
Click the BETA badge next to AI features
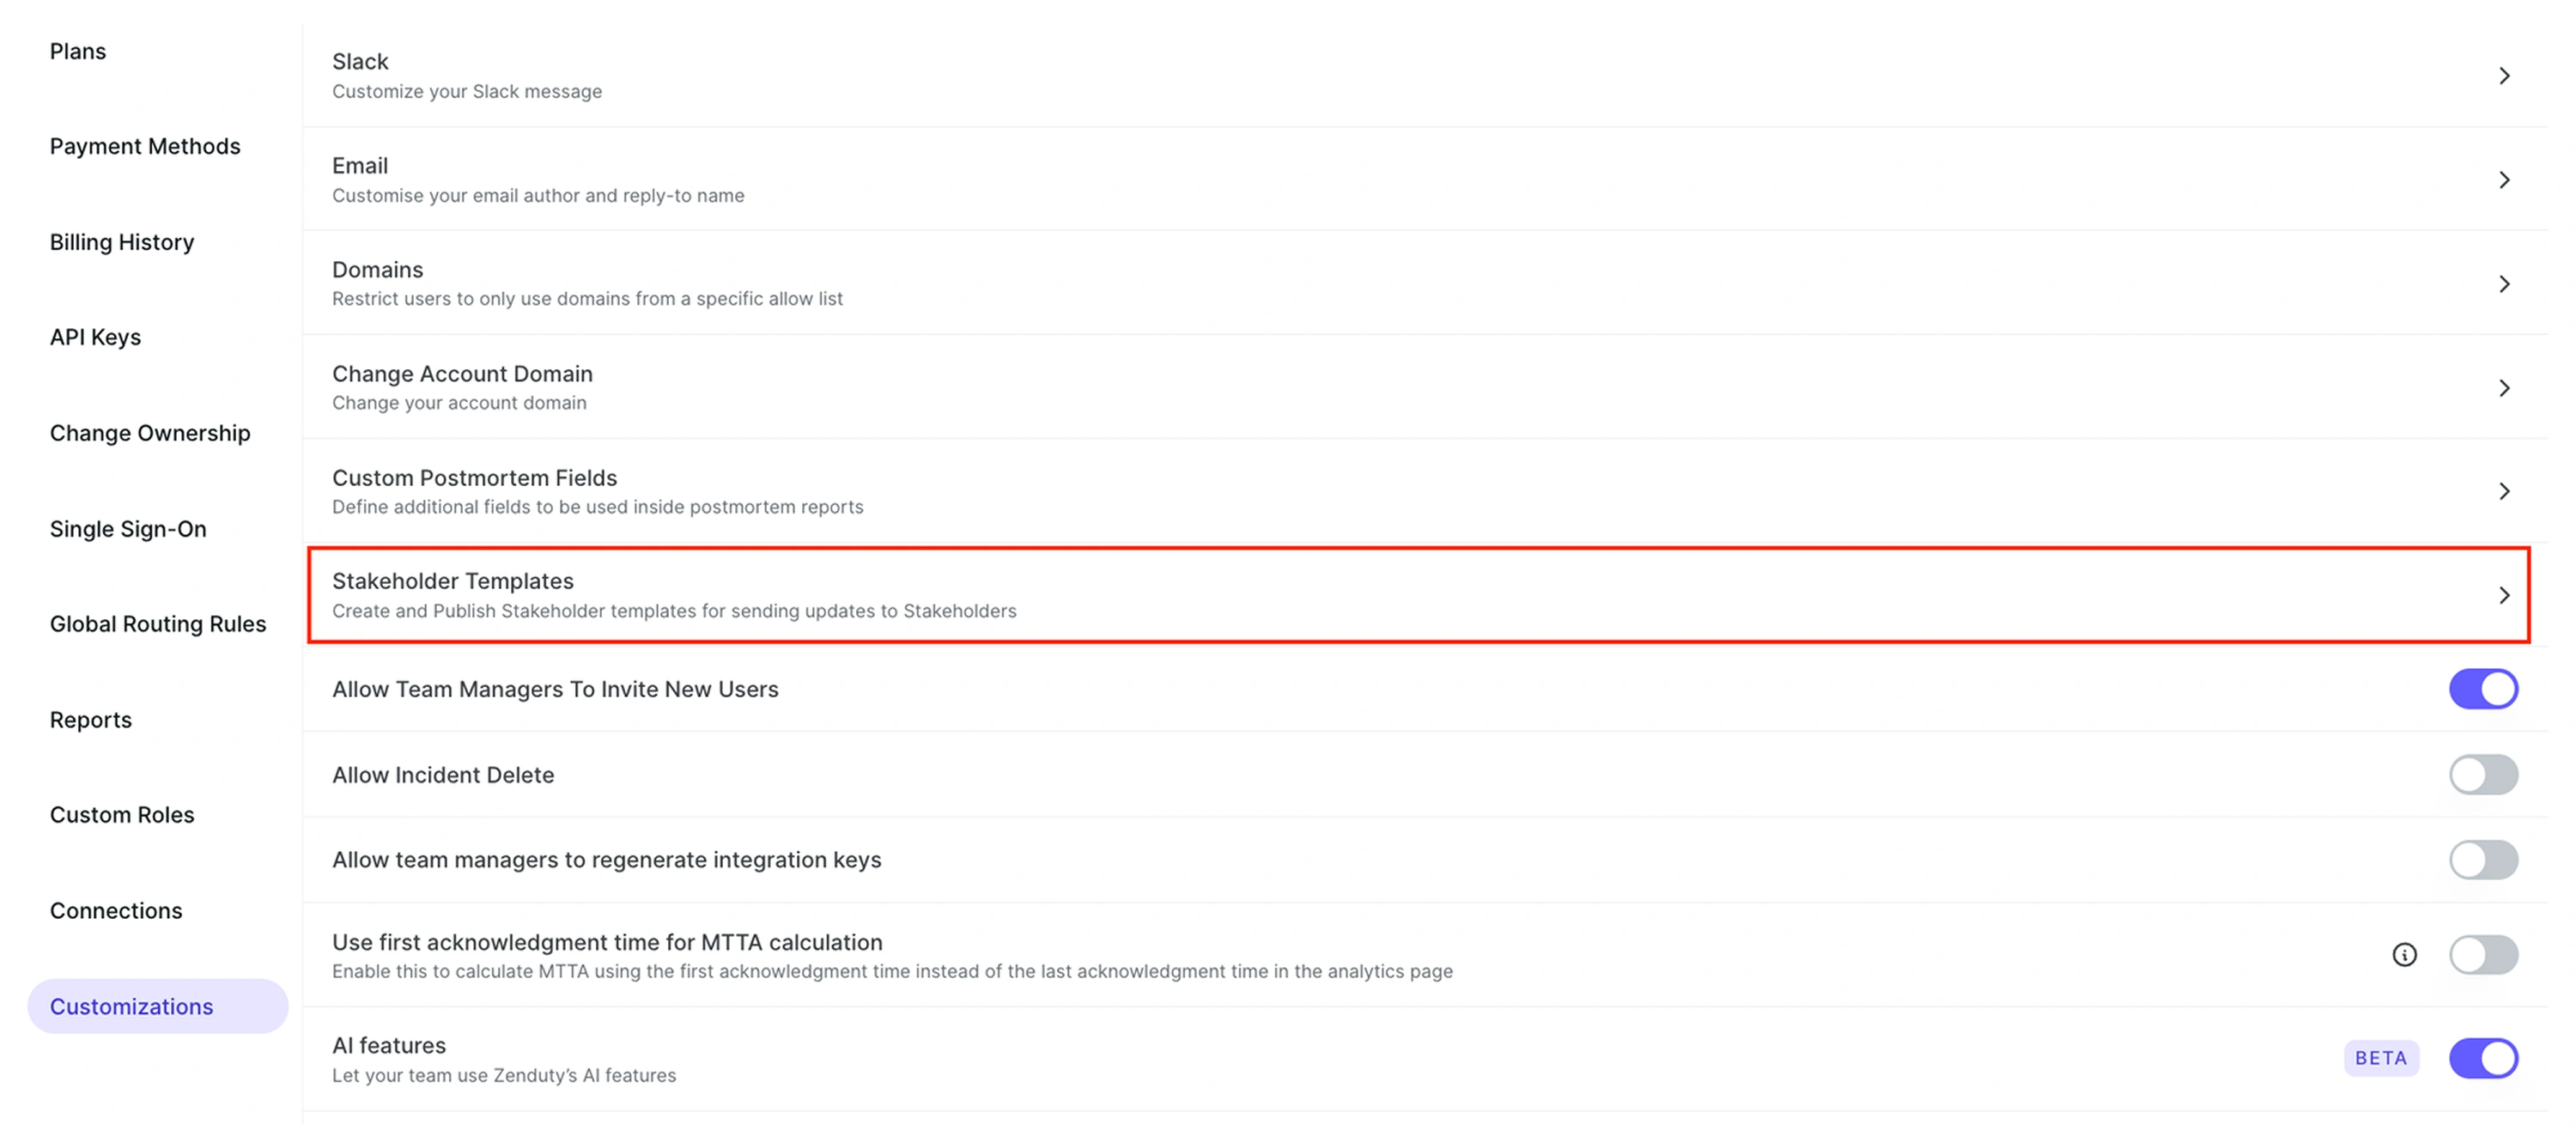point(2382,1057)
